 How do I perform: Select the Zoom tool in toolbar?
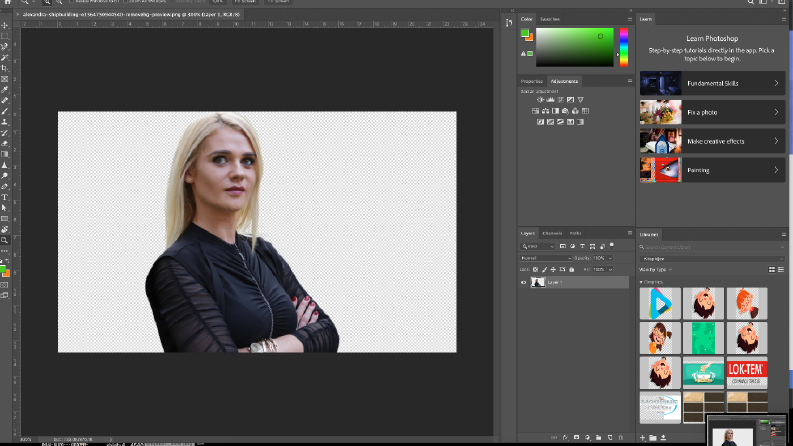(5, 240)
